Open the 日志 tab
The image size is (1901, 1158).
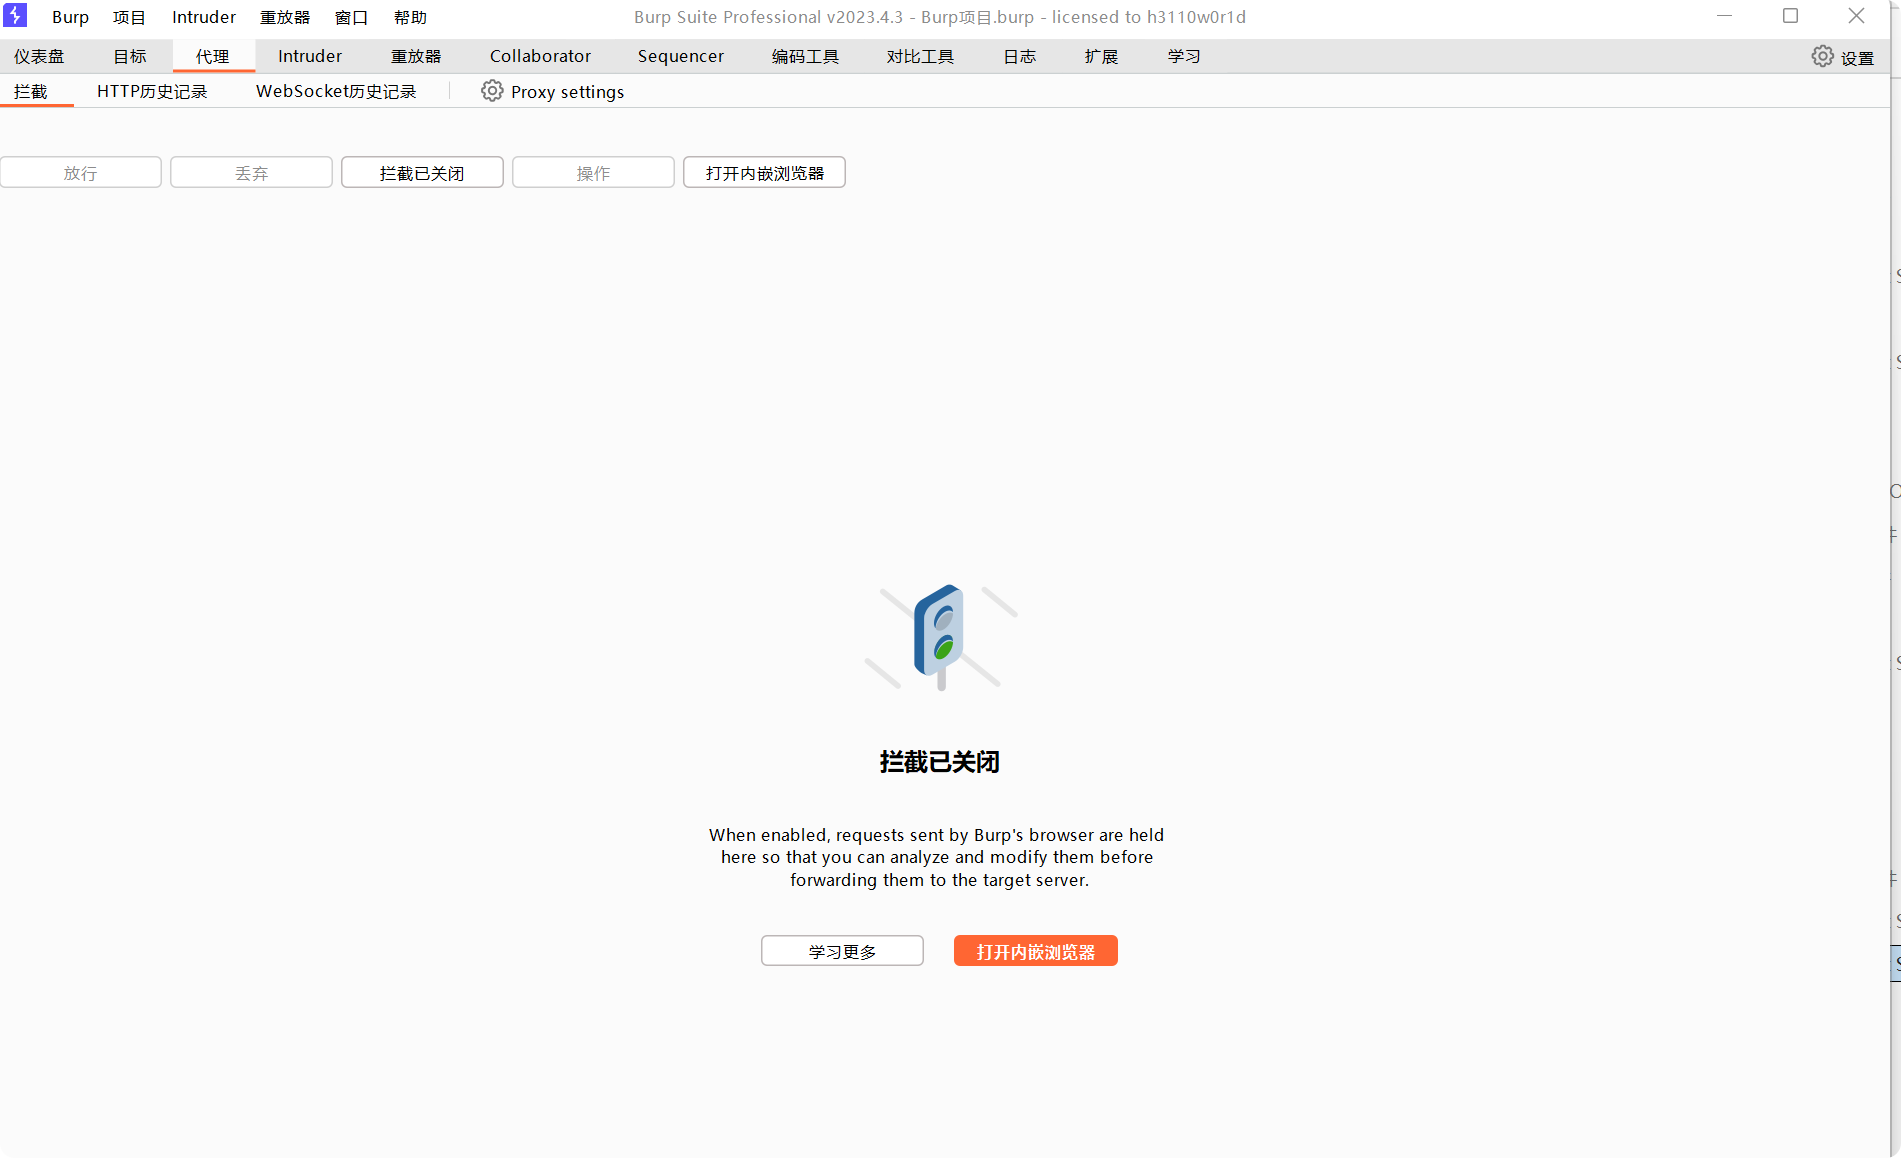click(x=1020, y=56)
